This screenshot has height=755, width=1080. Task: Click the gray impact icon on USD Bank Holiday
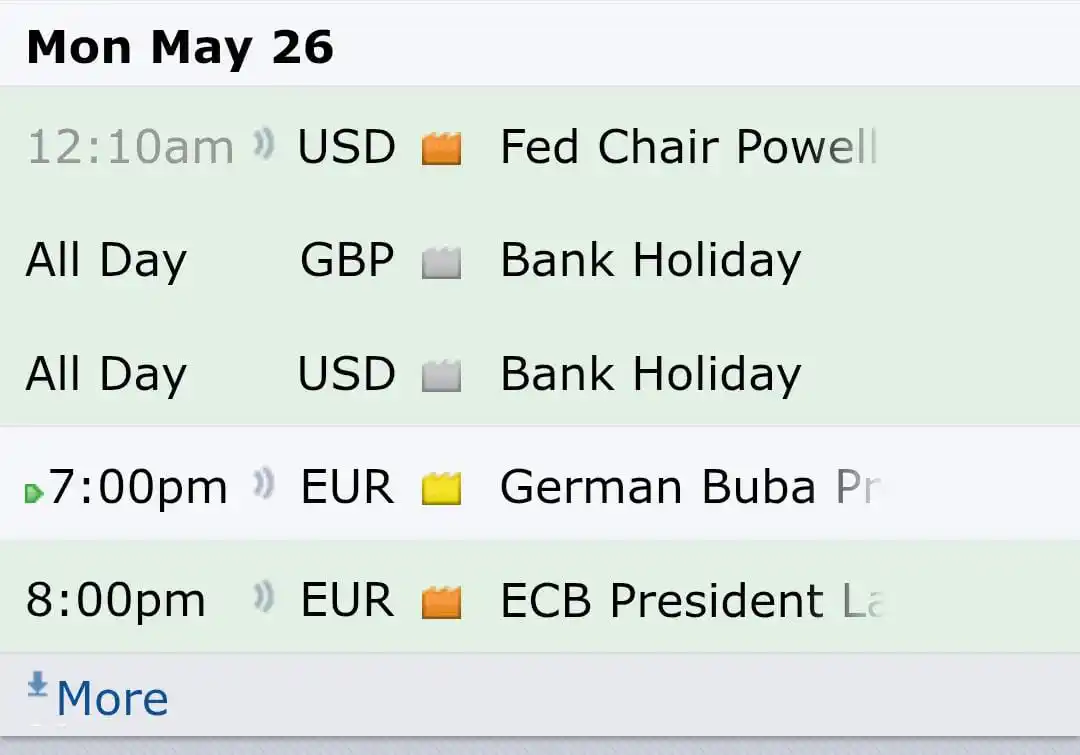tap(441, 375)
